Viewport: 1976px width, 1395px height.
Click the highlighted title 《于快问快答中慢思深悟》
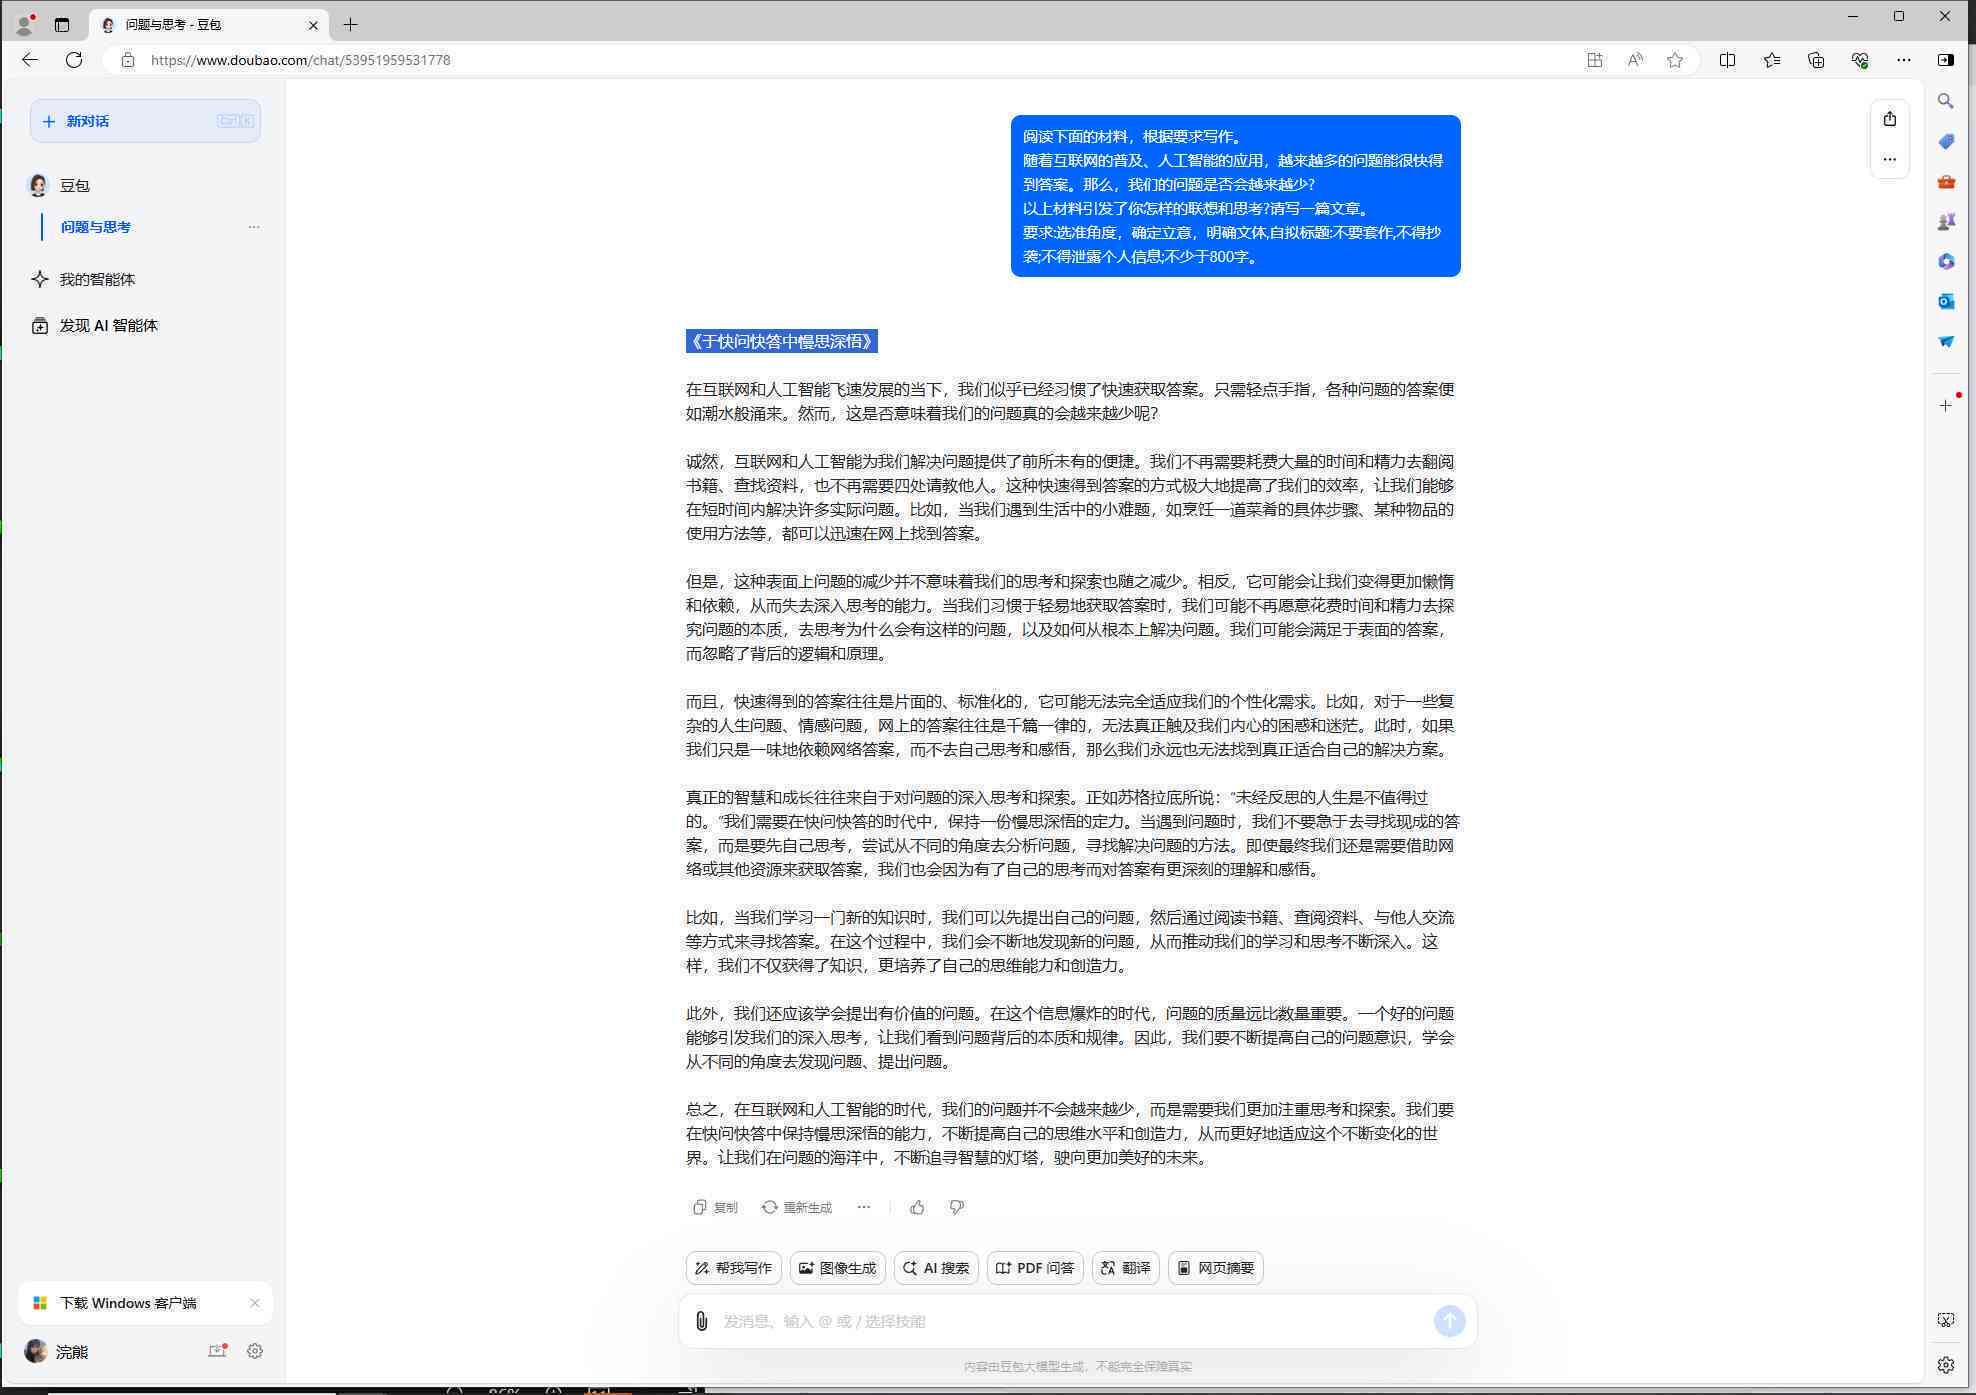click(782, 341)
